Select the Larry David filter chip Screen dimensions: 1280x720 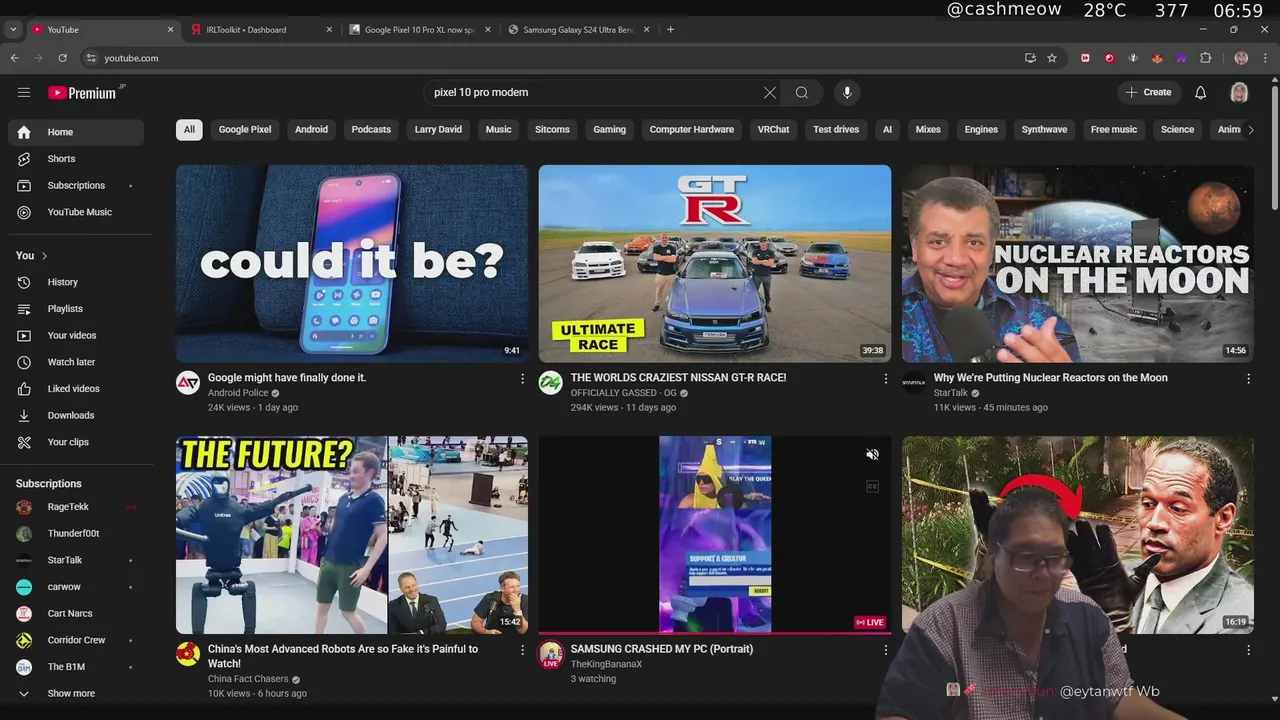click(438, 129)
